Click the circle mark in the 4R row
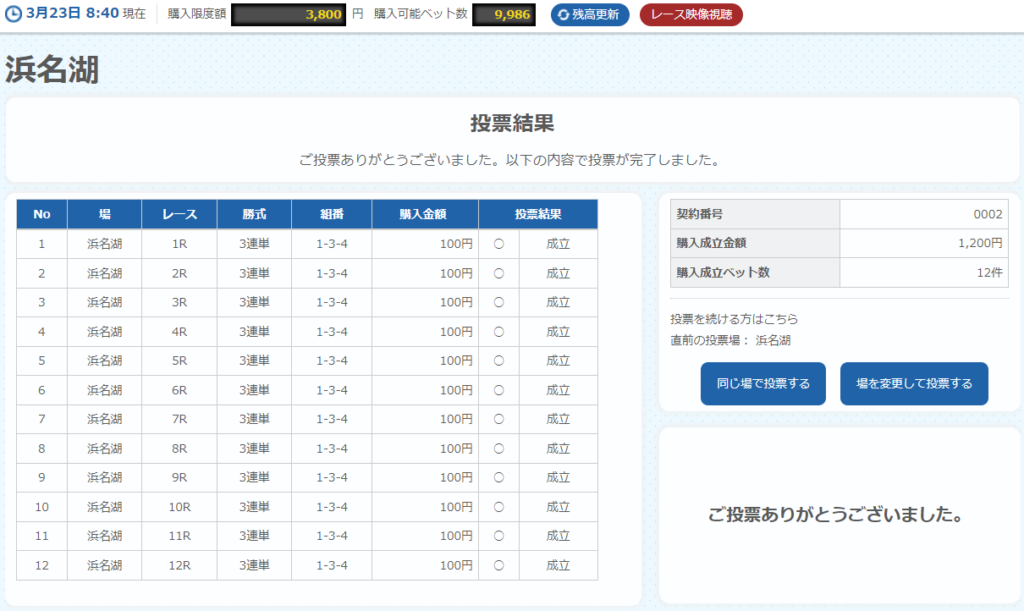Image resolution: width=1024 pixels, height=611 pixels. (x=499, y=332)
